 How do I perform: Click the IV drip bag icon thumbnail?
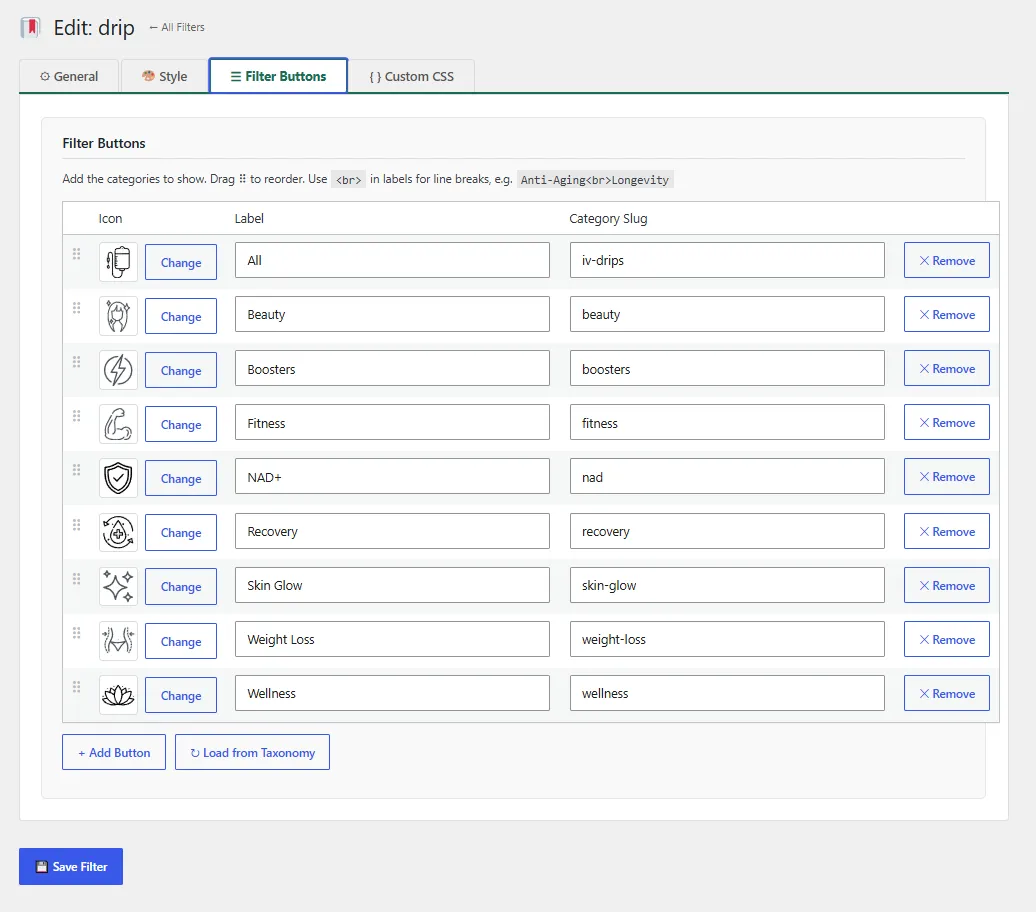118,262
